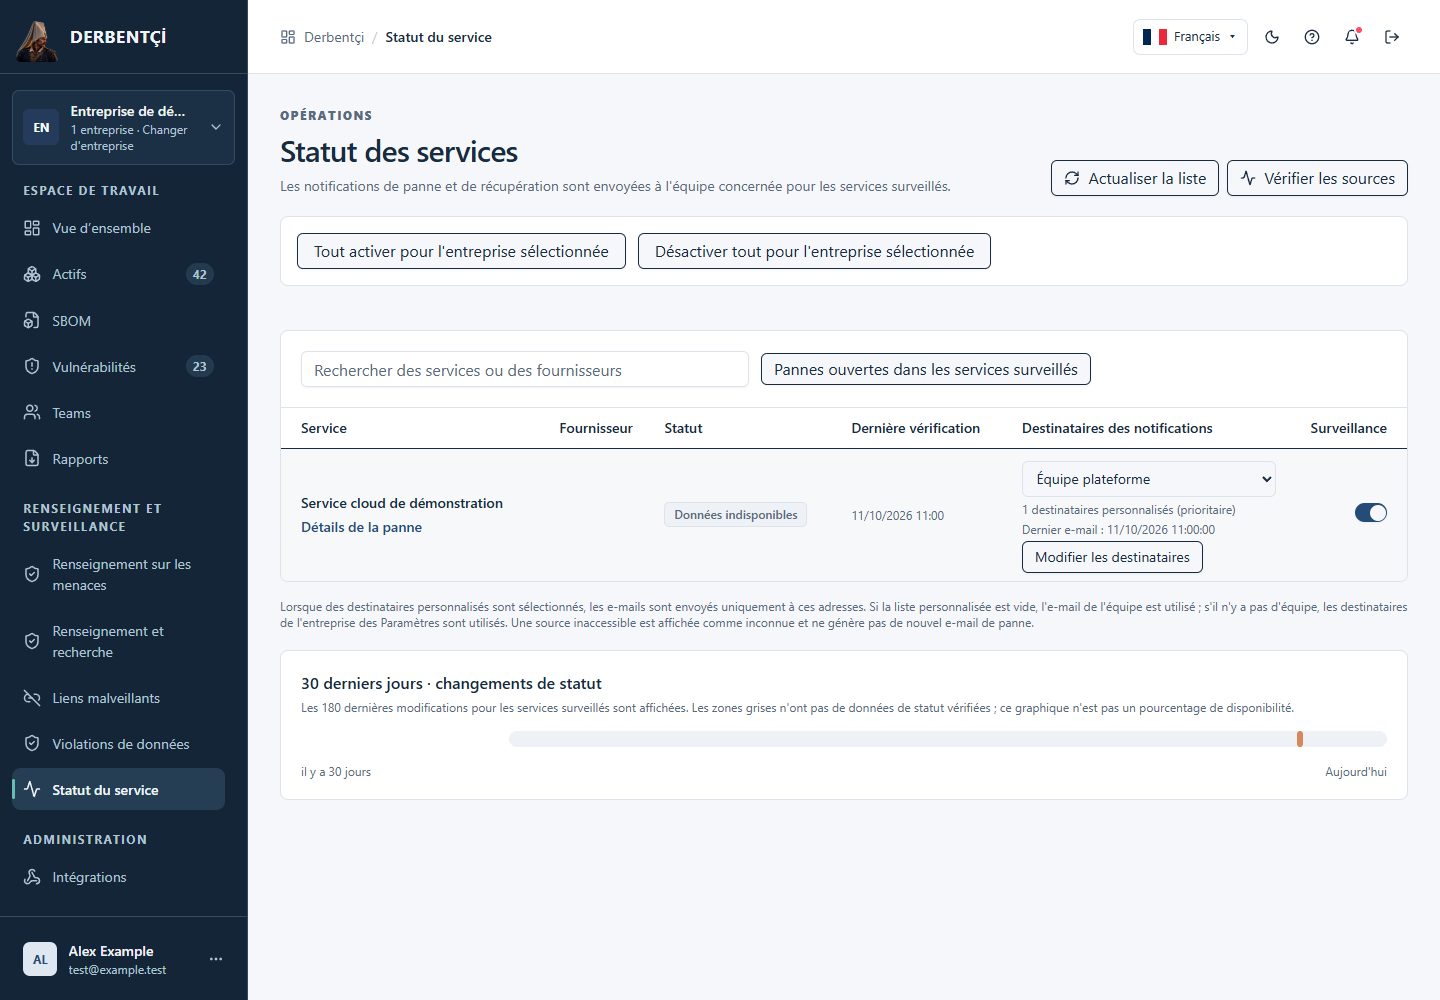Click the Dernière vérification column header
This screenshot has width=1440, height=1000.
click(x=916, y=428)
